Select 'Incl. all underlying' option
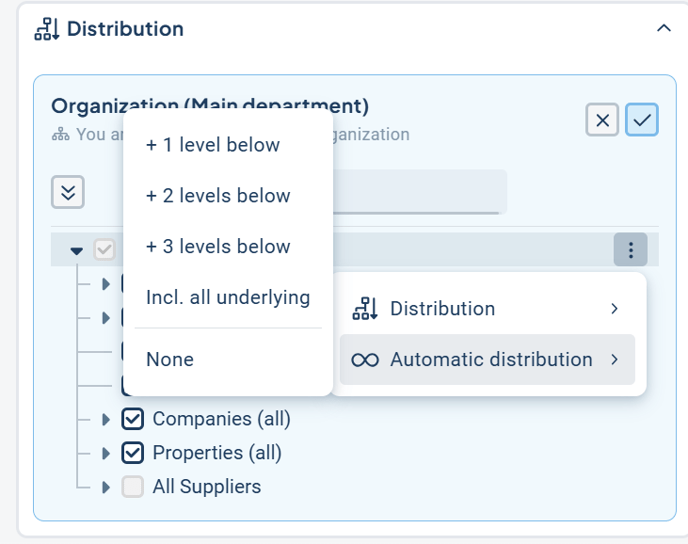This screenshot has width=688, height=544. (x=228, y=297)
